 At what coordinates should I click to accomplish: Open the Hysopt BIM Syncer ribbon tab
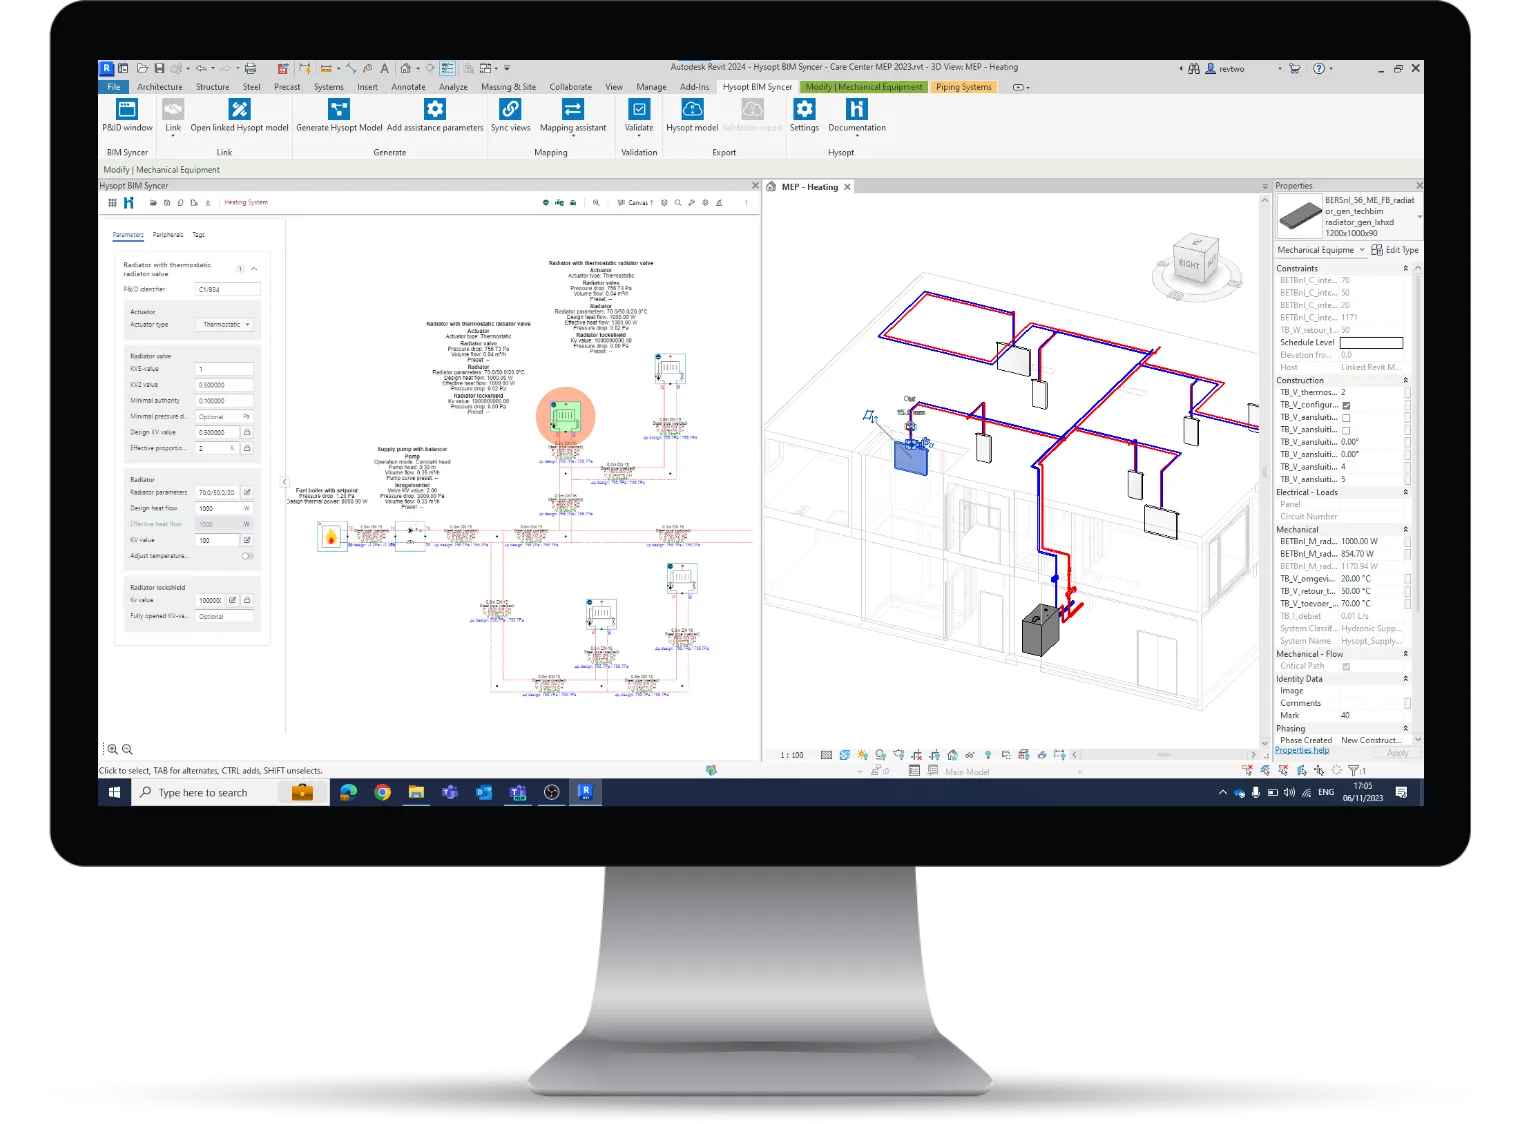(x=757, y=87)
